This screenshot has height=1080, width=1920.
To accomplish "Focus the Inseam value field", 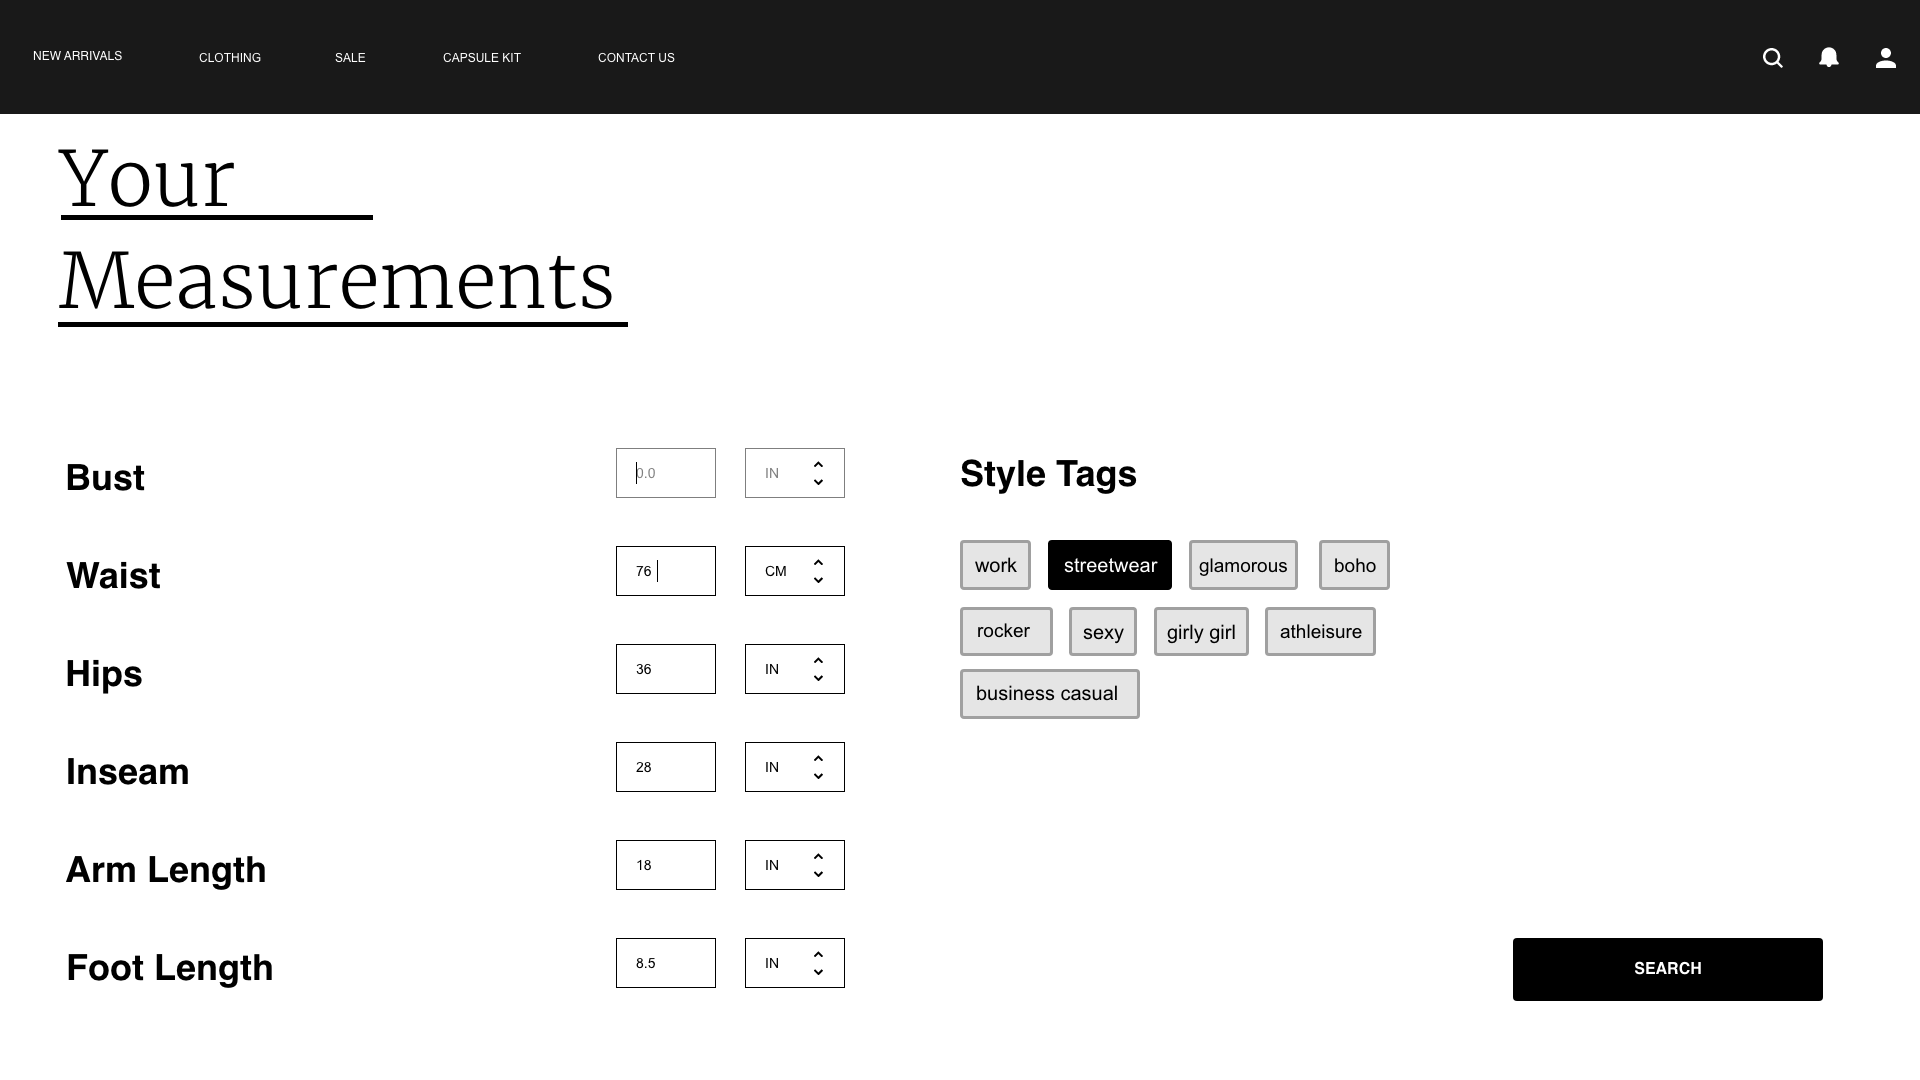I will [x=665, y=767].
